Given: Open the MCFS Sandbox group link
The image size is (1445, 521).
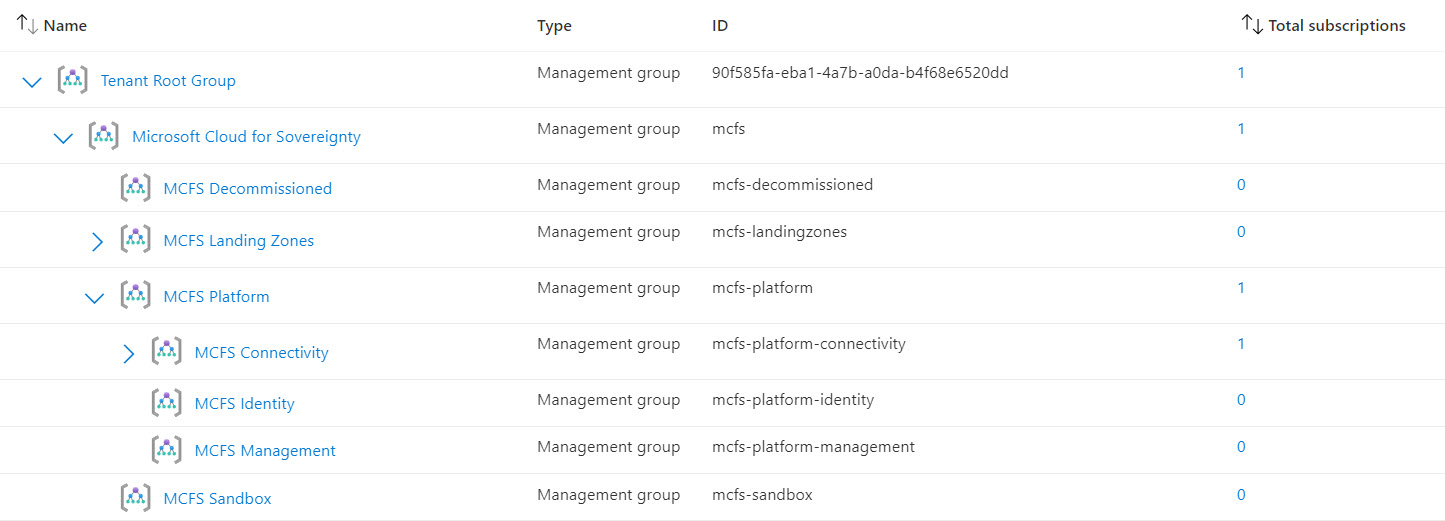Looking at the screenshot, I should [x=217, y=498].
